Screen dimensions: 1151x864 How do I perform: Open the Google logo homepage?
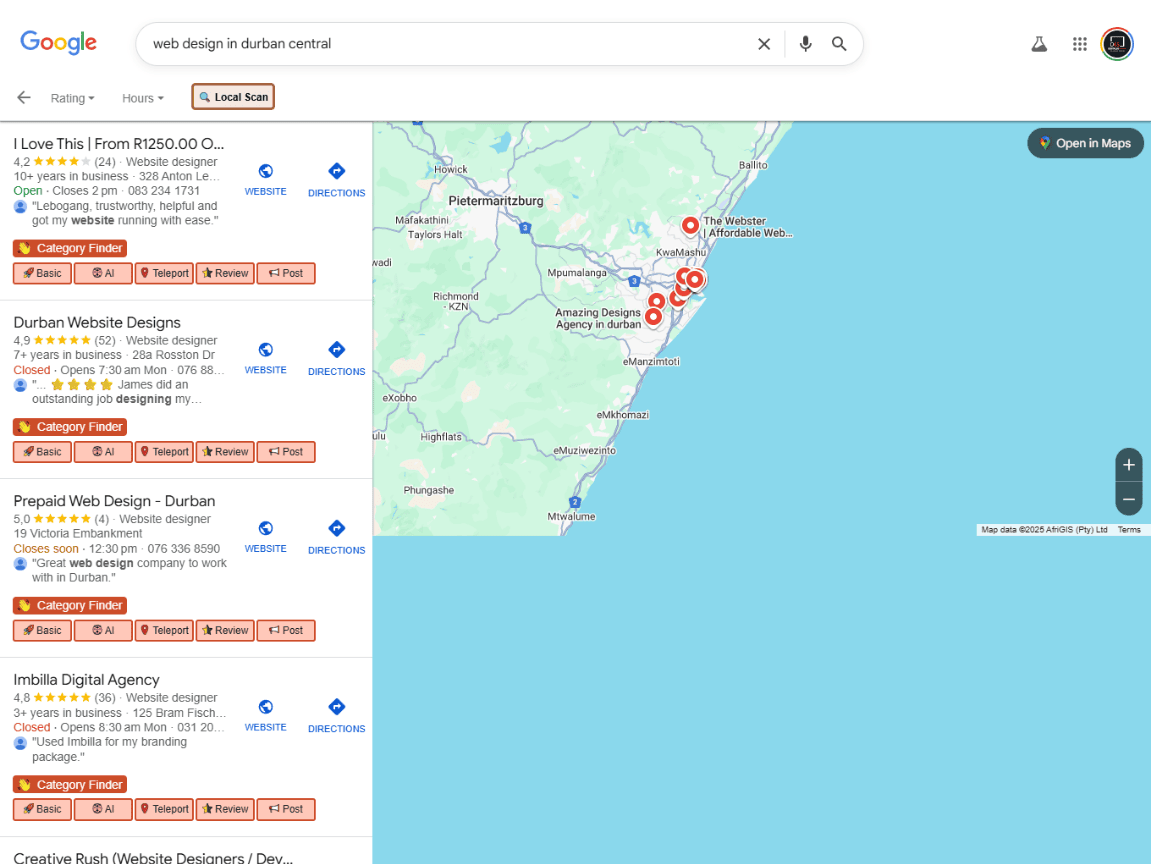(58, 43)
